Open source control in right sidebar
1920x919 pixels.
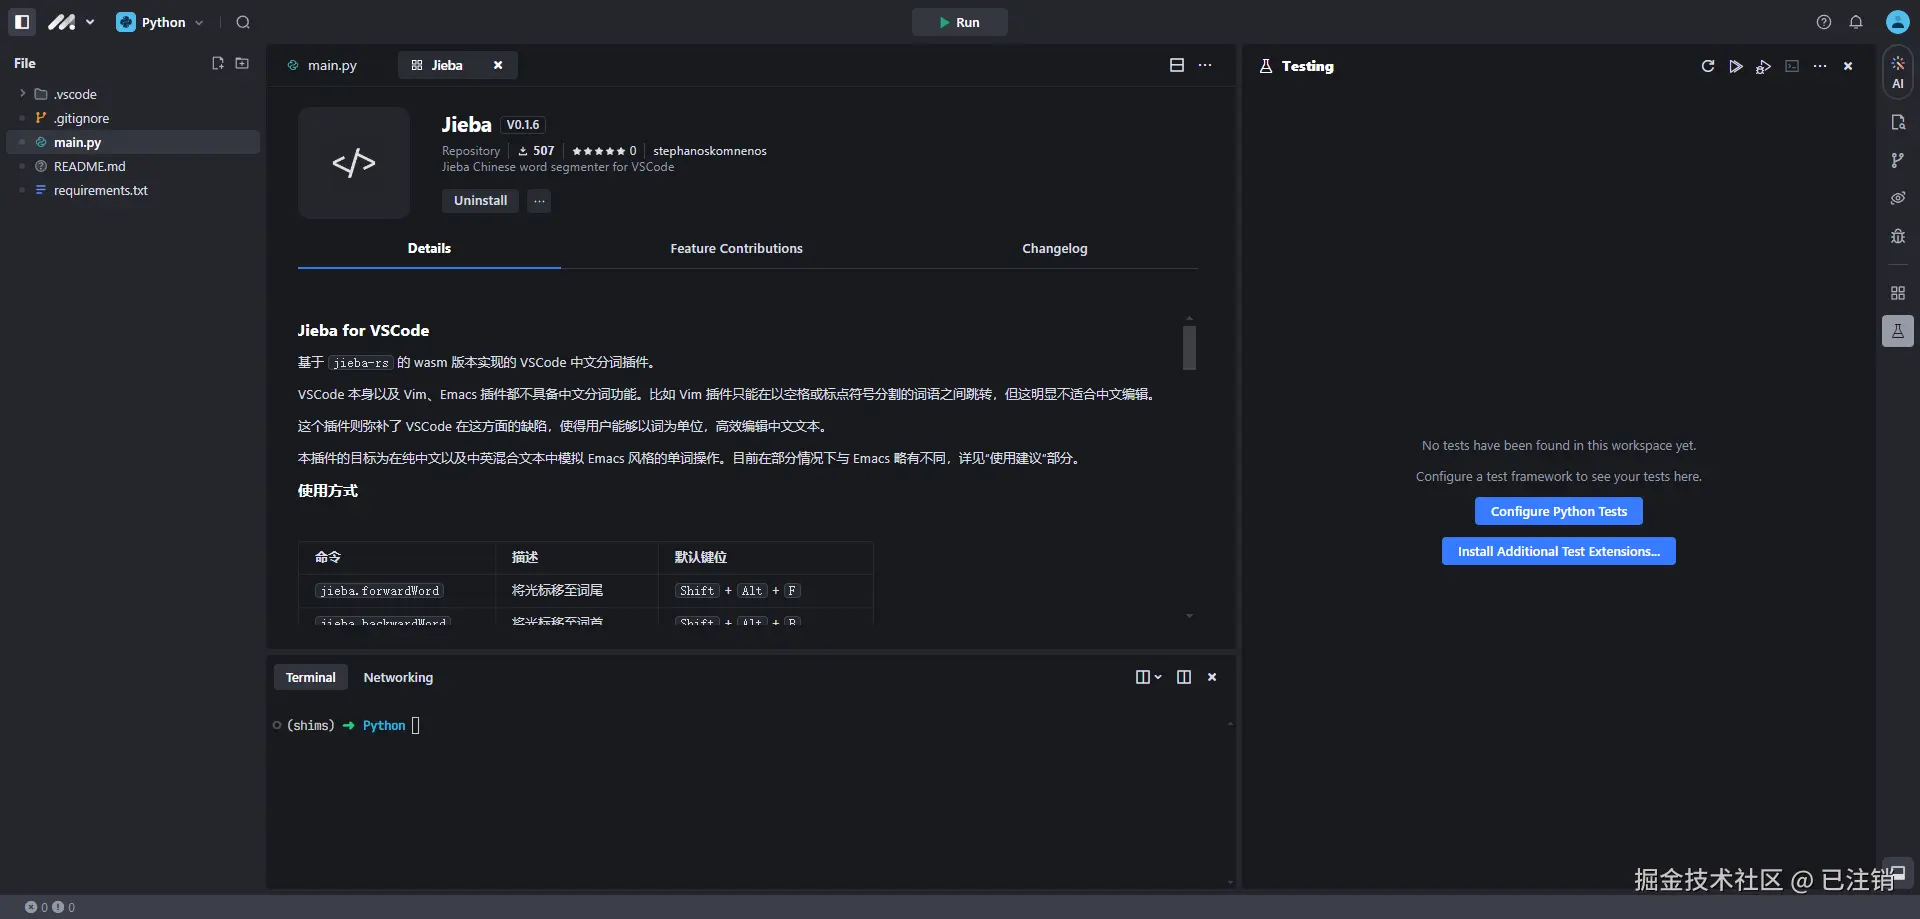(1898, 160)
